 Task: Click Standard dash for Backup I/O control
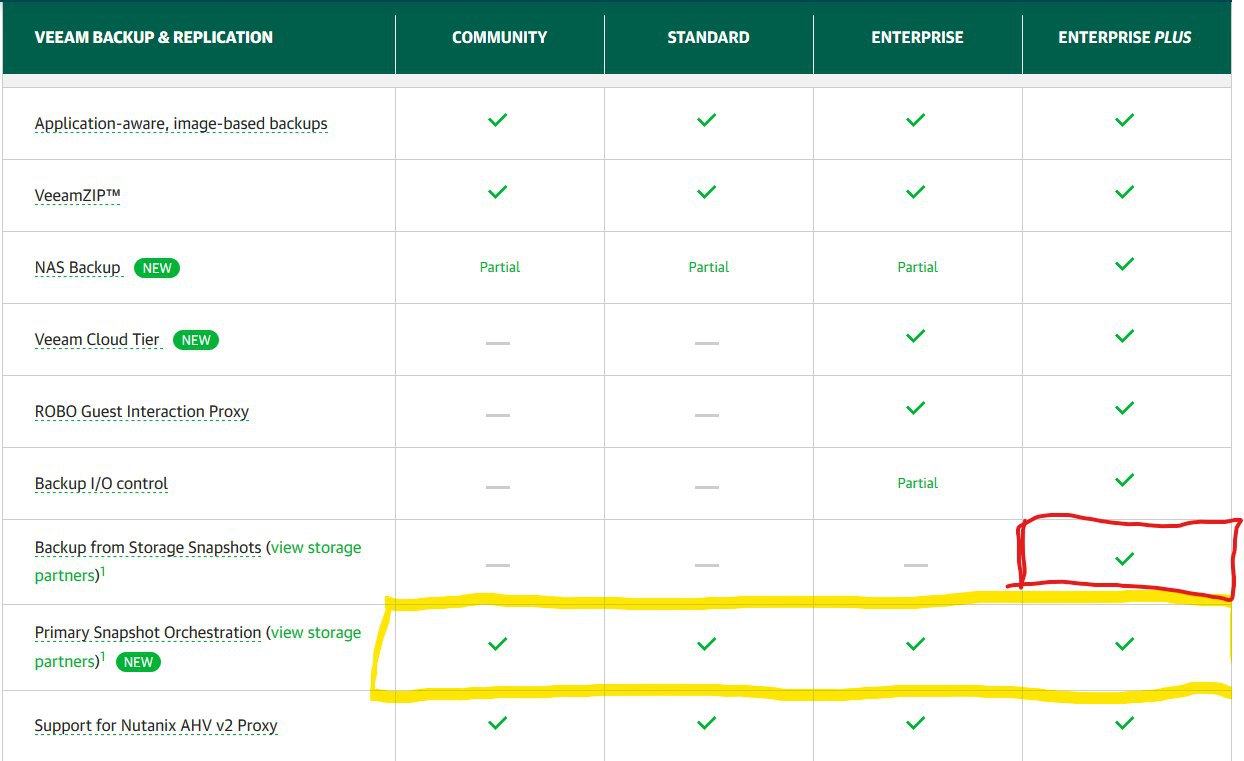point(707,487)
